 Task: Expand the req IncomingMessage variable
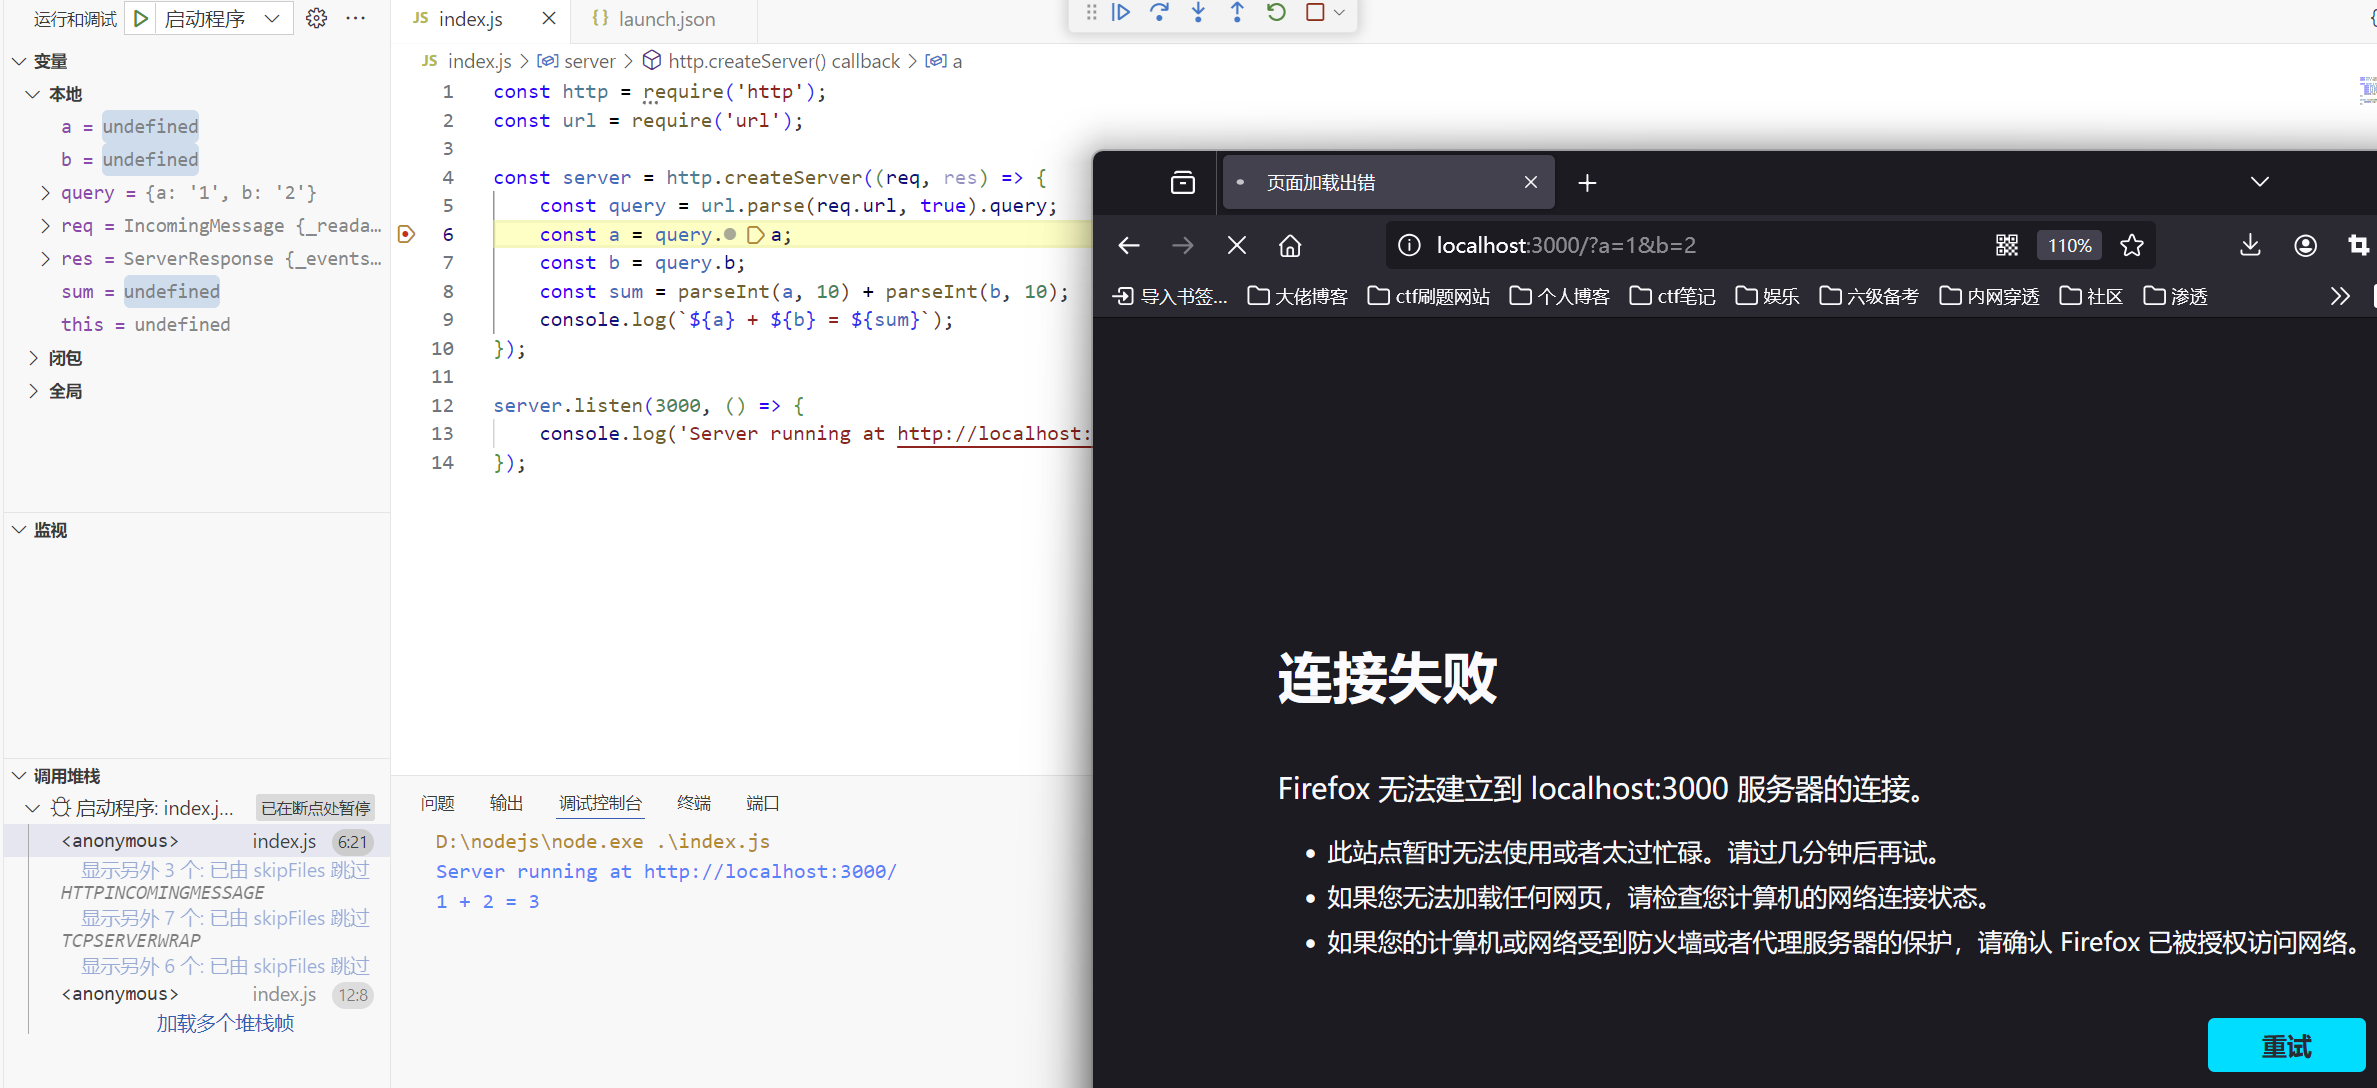(x=45, y=225)
